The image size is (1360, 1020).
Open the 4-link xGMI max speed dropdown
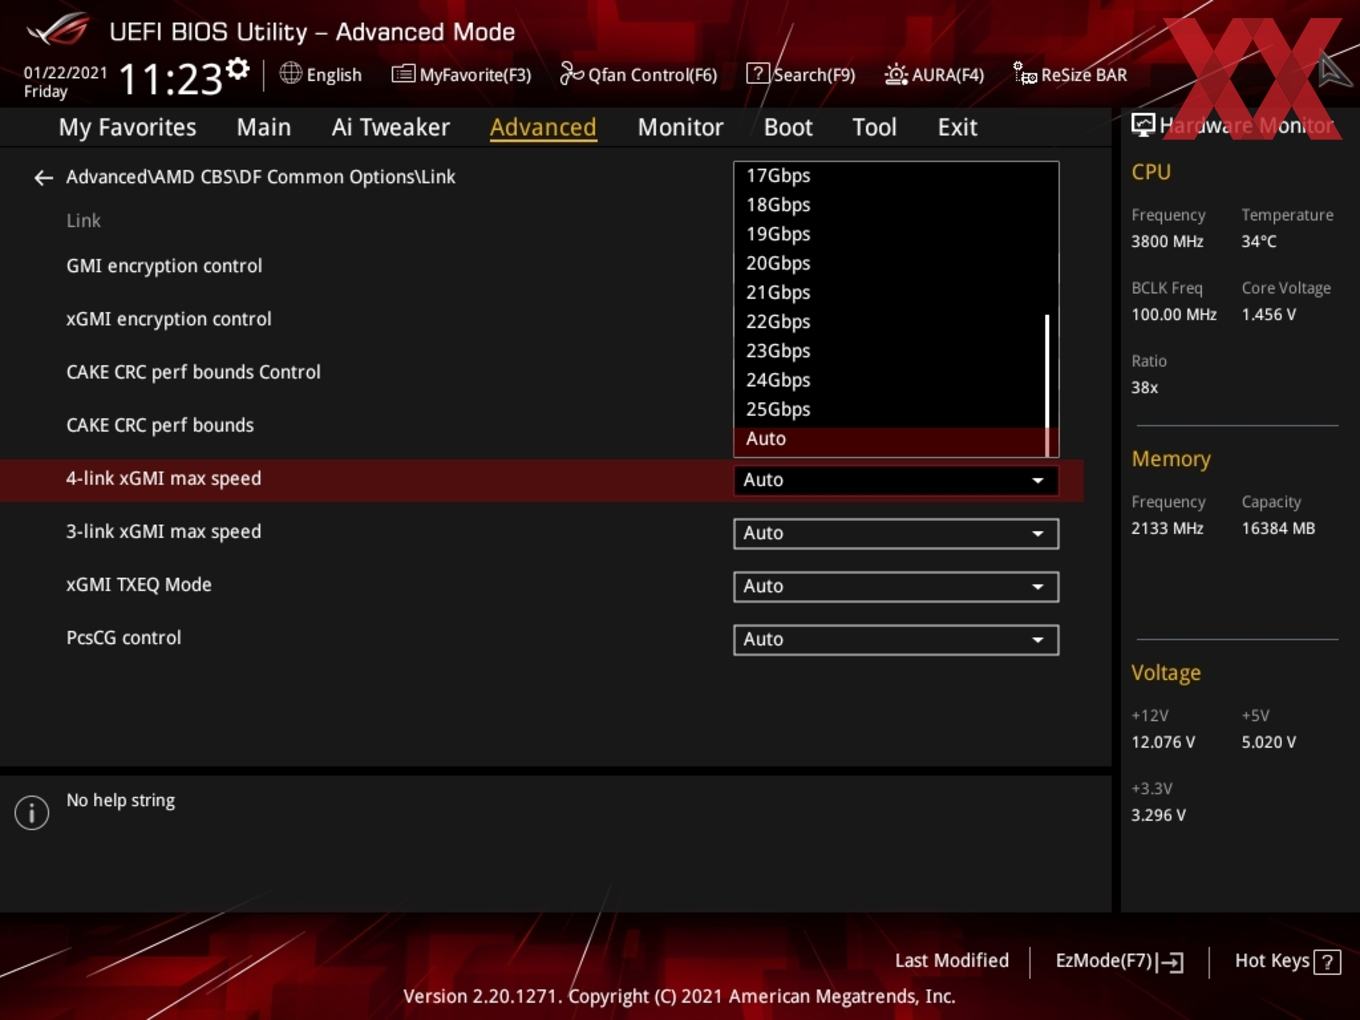(x=895, y=480)
